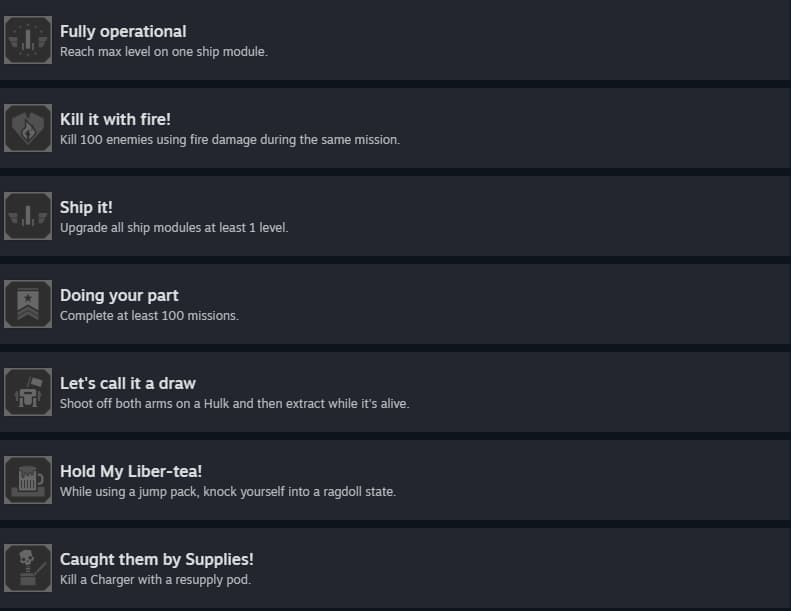Click the "Doing your part" title
791x611 pixels.
tap(119, 296)
